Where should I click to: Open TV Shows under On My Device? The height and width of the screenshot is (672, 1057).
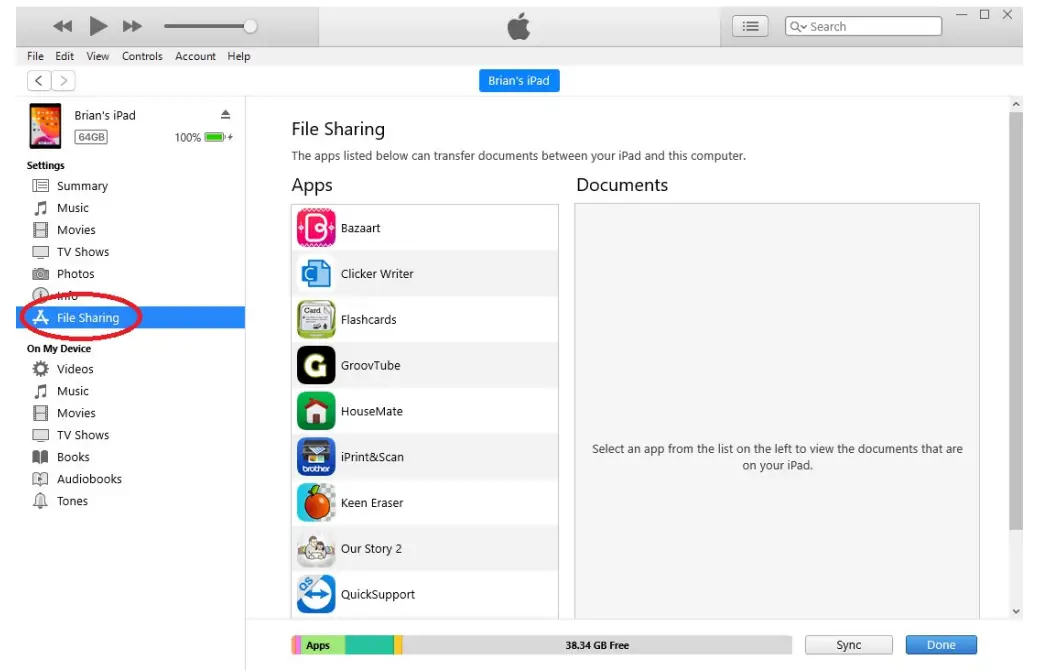tap(83, 435)
